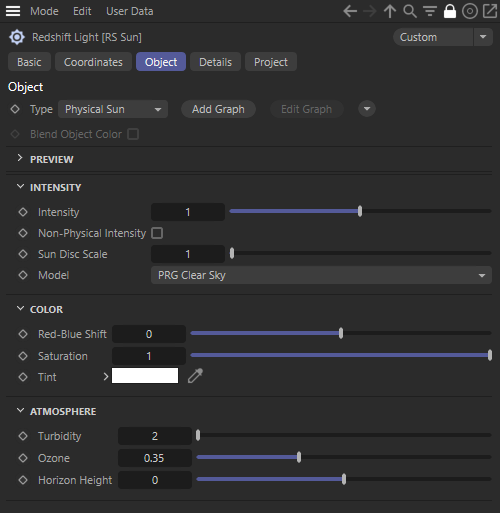Click the white Tint color swatch
The width and height of the screenshot is (500, 513).
click(x=145, y=376)
